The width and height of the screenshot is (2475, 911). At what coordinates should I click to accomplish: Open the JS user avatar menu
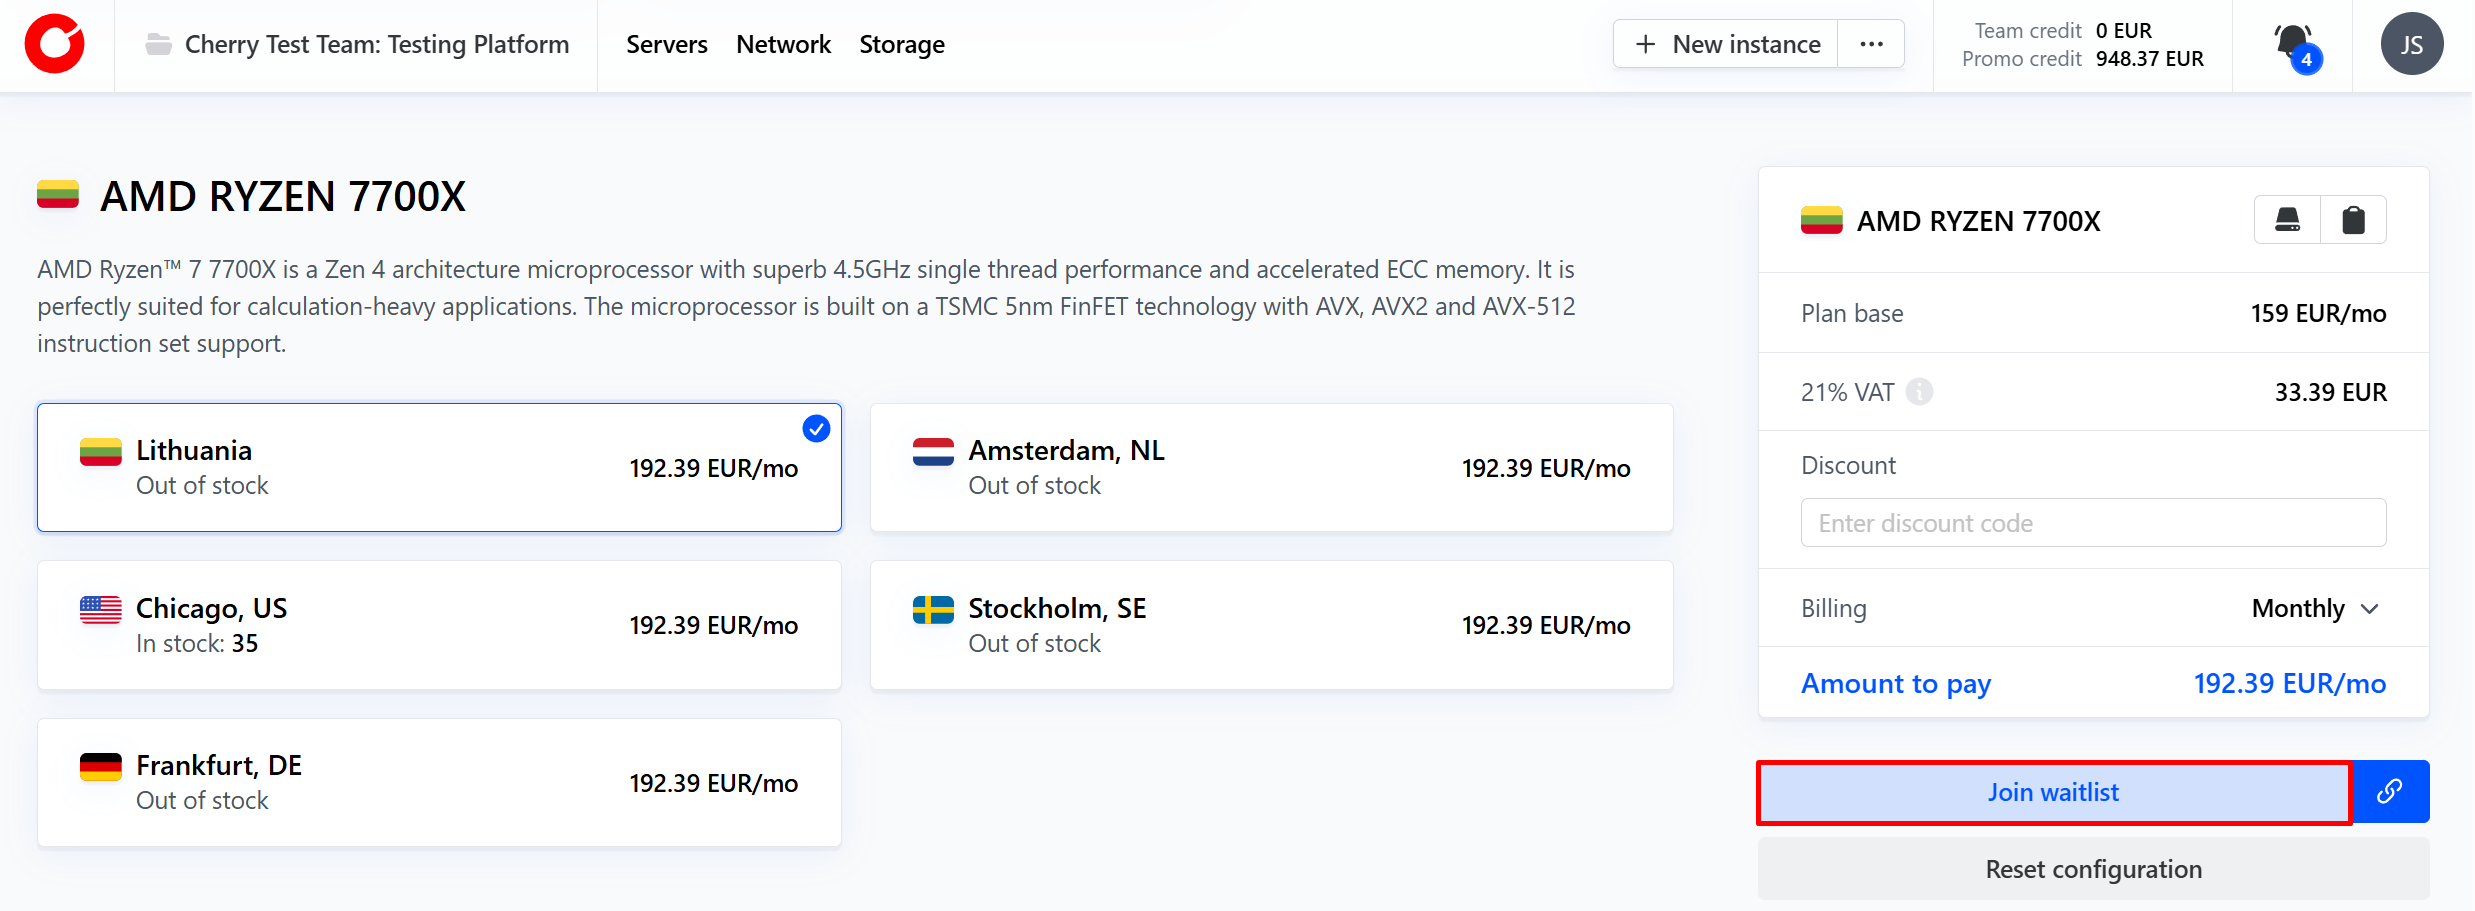coord(2411,45)
